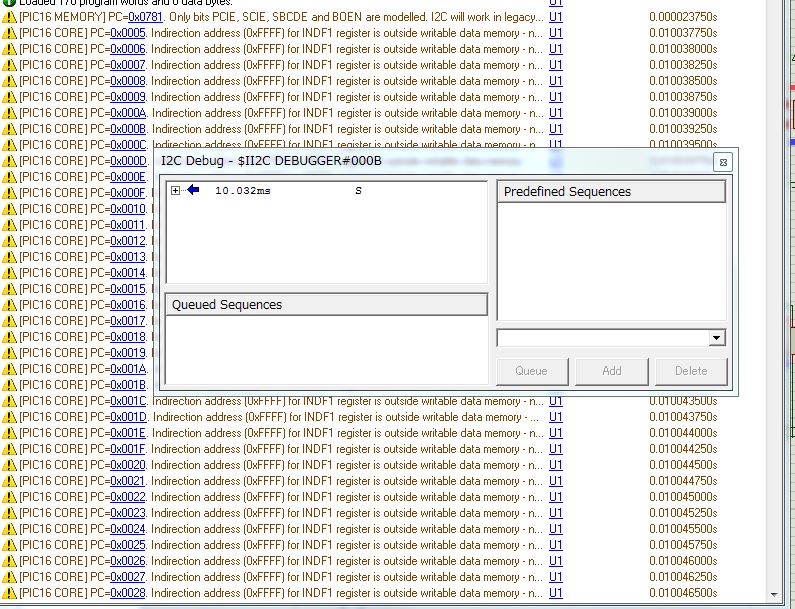The image size is (795, 609).
Task: Select the Queued Sequences header
Action: 327,305
